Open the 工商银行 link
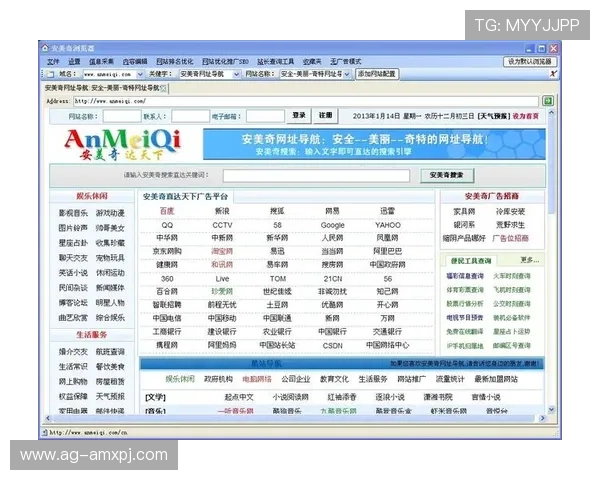Viewport: 600px width, 480px height. [167, 331]
